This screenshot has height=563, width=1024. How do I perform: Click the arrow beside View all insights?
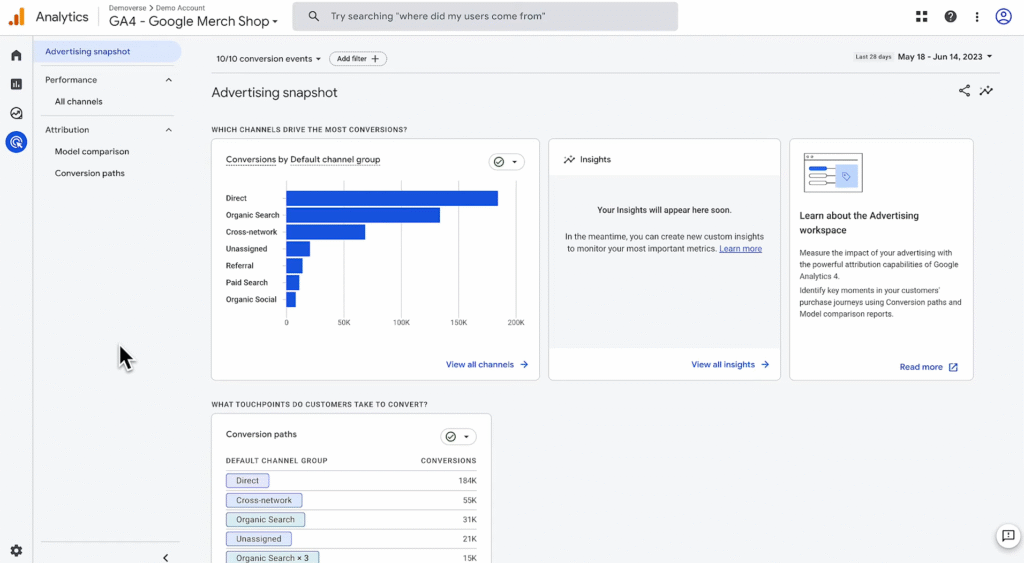click(x=765, y=364)
